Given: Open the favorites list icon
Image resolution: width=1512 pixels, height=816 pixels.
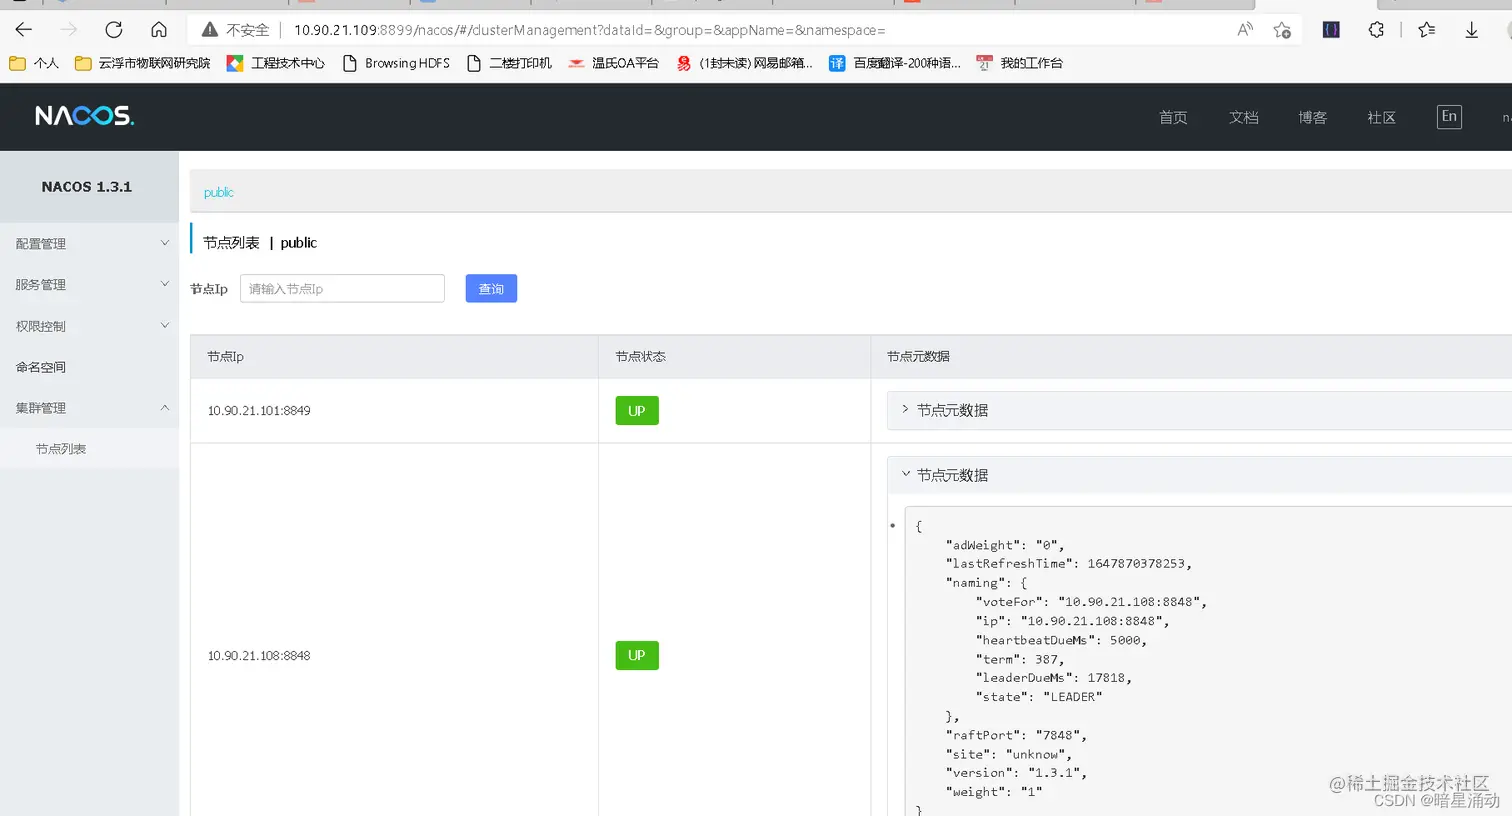Looking at the screenshot, I should click(1427, 30).
